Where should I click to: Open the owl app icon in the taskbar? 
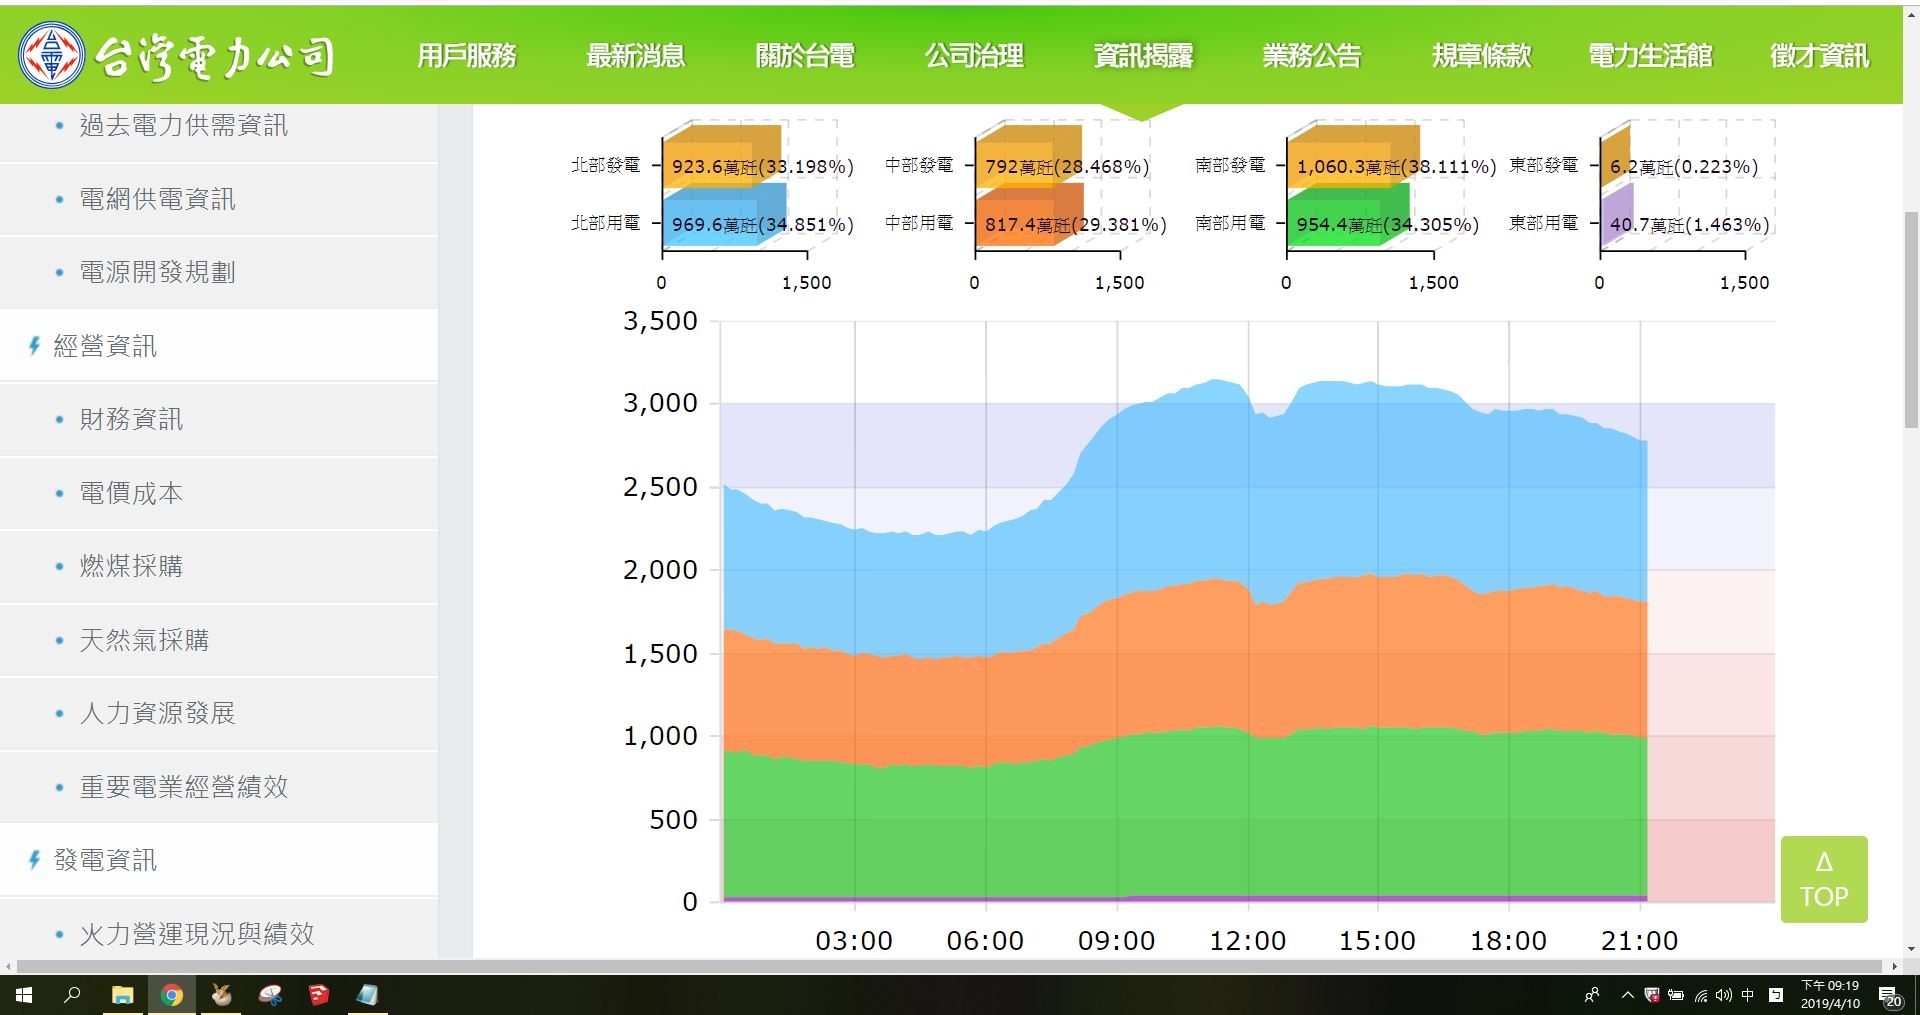221,995
